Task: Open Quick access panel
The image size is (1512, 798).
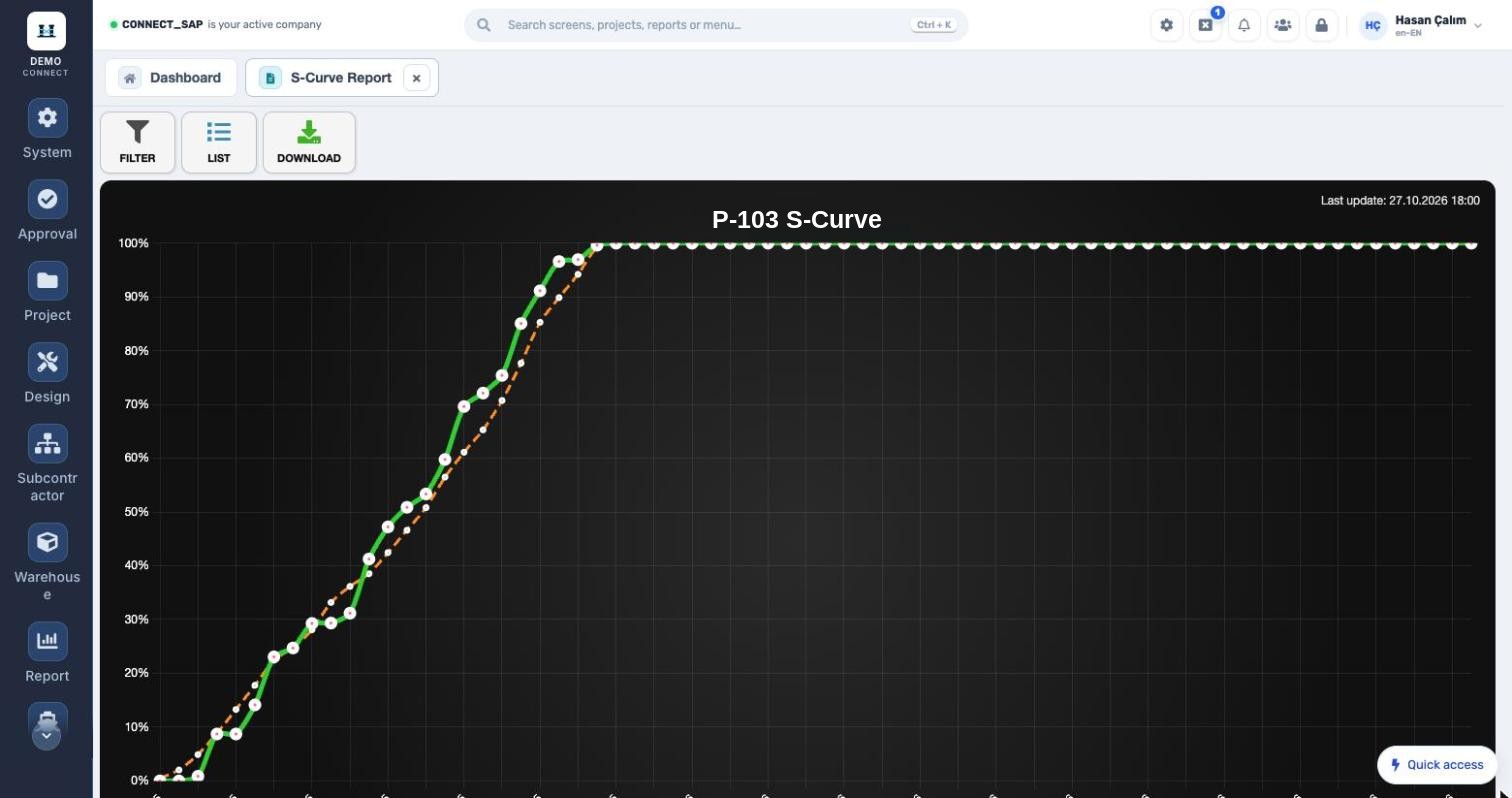Action: tap(1437, 765)
